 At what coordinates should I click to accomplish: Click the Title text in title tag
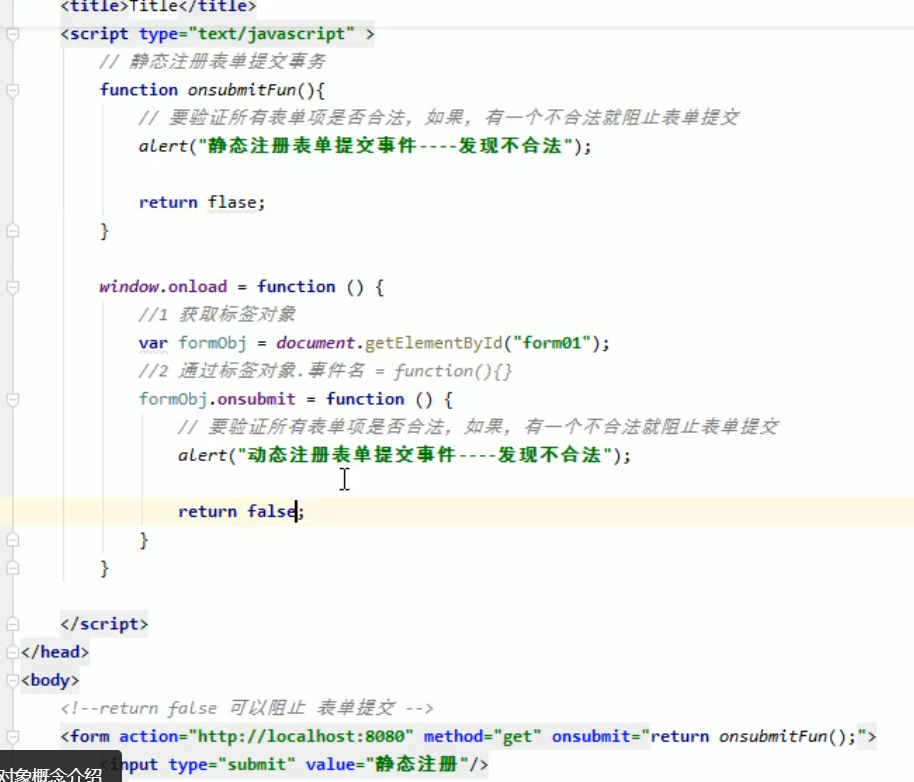[x=153, y=6]
